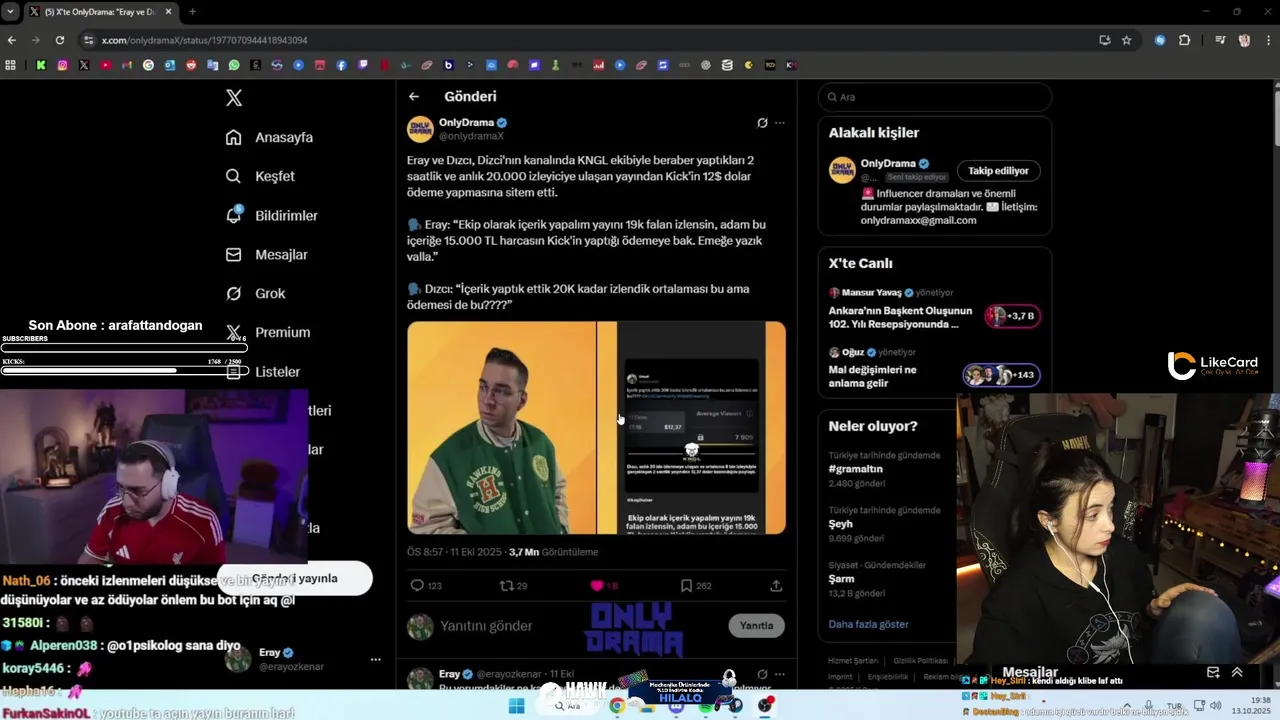Open OnlyDrama in Alakalı kişiler
Image resolution: width=1280 pixels, height=720 pixels.
click(888, 164)
